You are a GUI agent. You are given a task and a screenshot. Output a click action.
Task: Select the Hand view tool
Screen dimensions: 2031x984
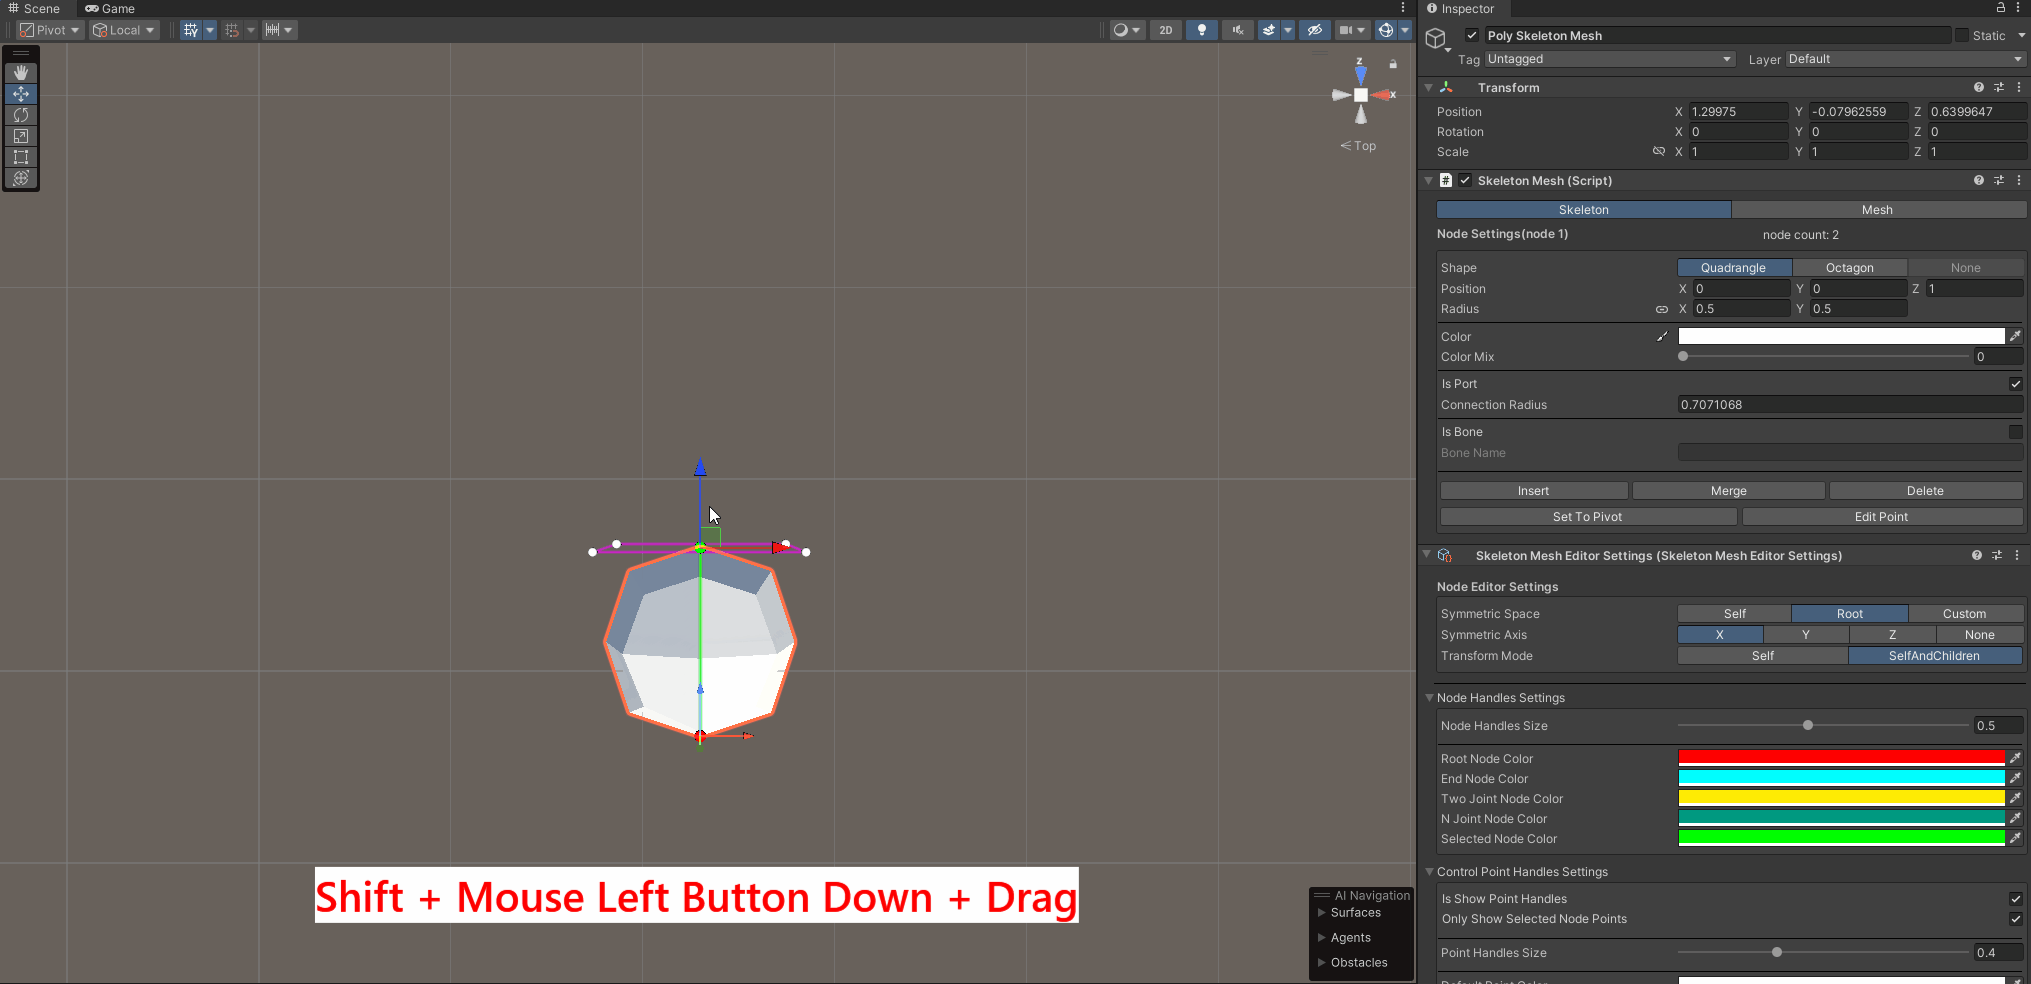click(x=21, y=73)
